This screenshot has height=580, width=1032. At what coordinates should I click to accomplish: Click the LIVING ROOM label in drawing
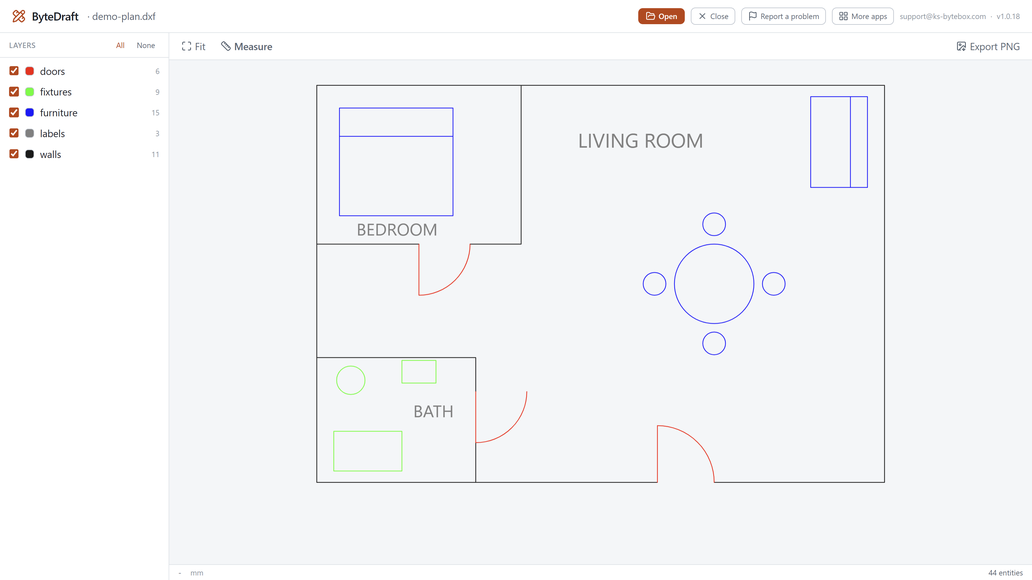640,141
